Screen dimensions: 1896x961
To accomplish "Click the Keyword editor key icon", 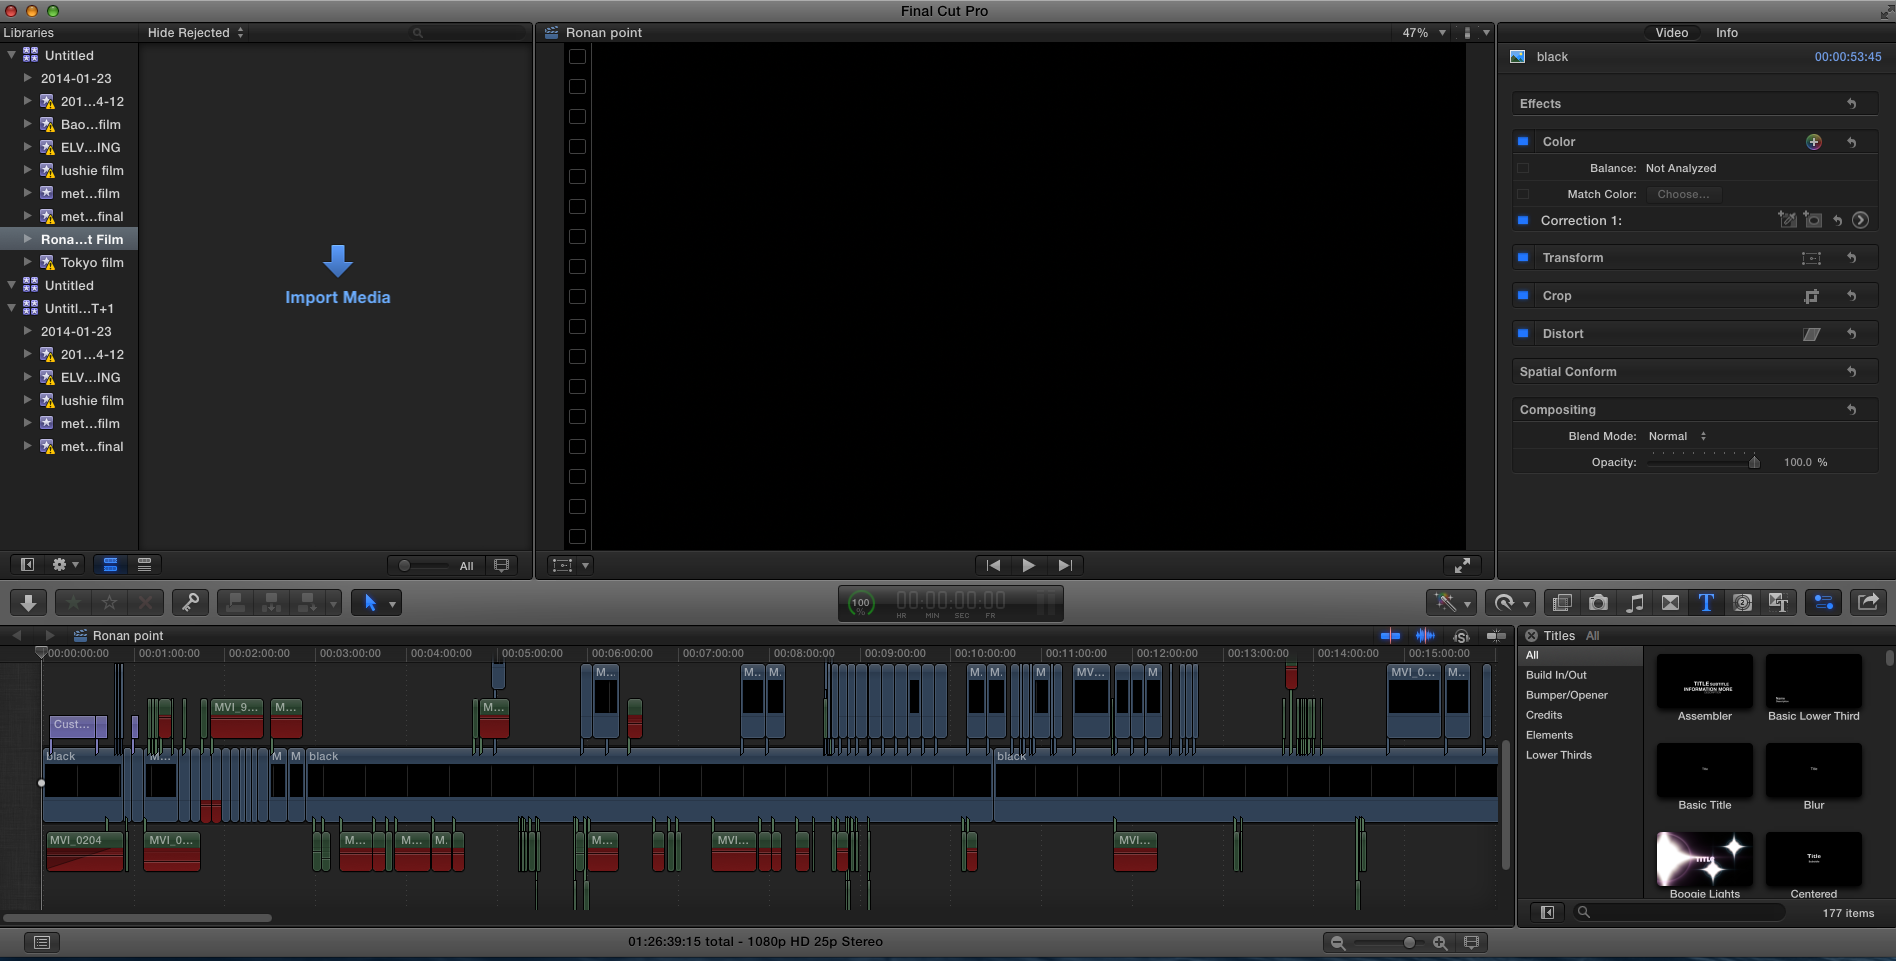I will click(x=190, y=602).
